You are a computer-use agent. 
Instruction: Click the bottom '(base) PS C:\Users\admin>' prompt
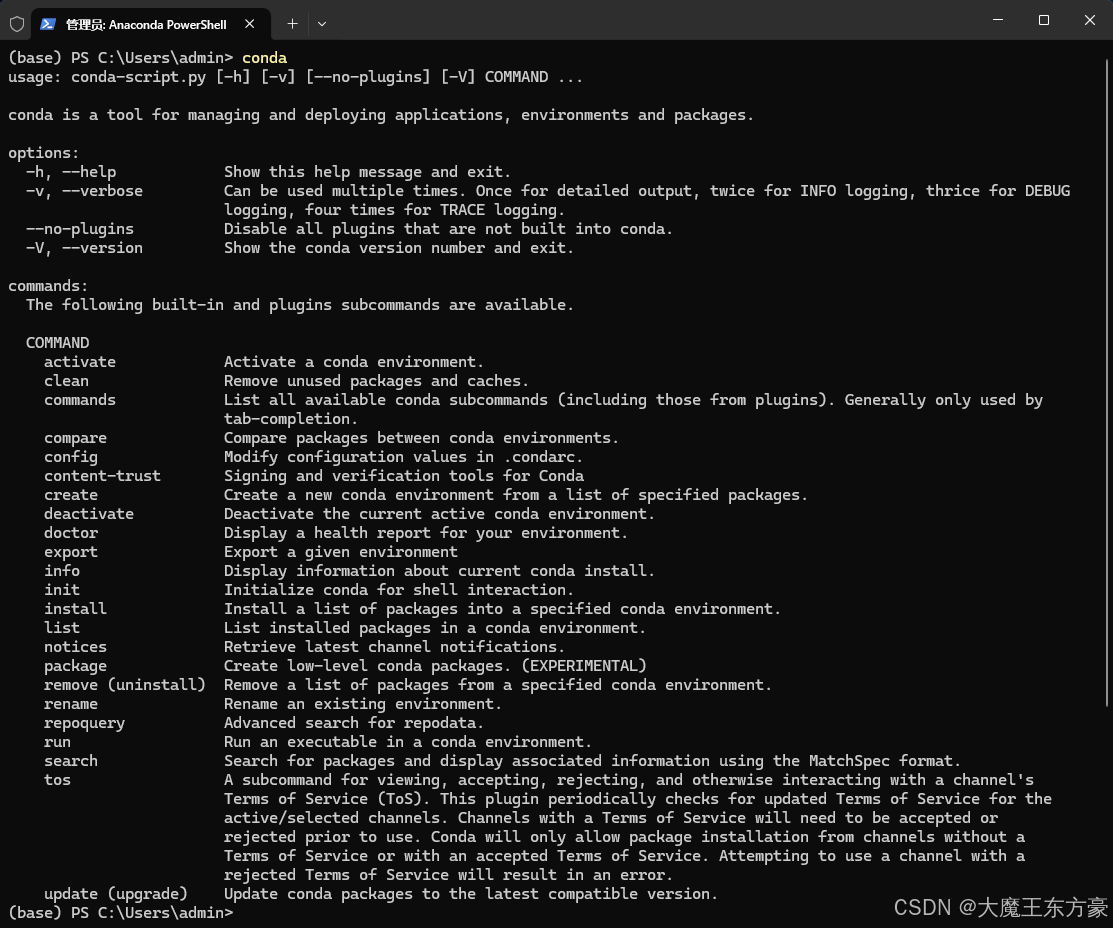click(121, 913)
